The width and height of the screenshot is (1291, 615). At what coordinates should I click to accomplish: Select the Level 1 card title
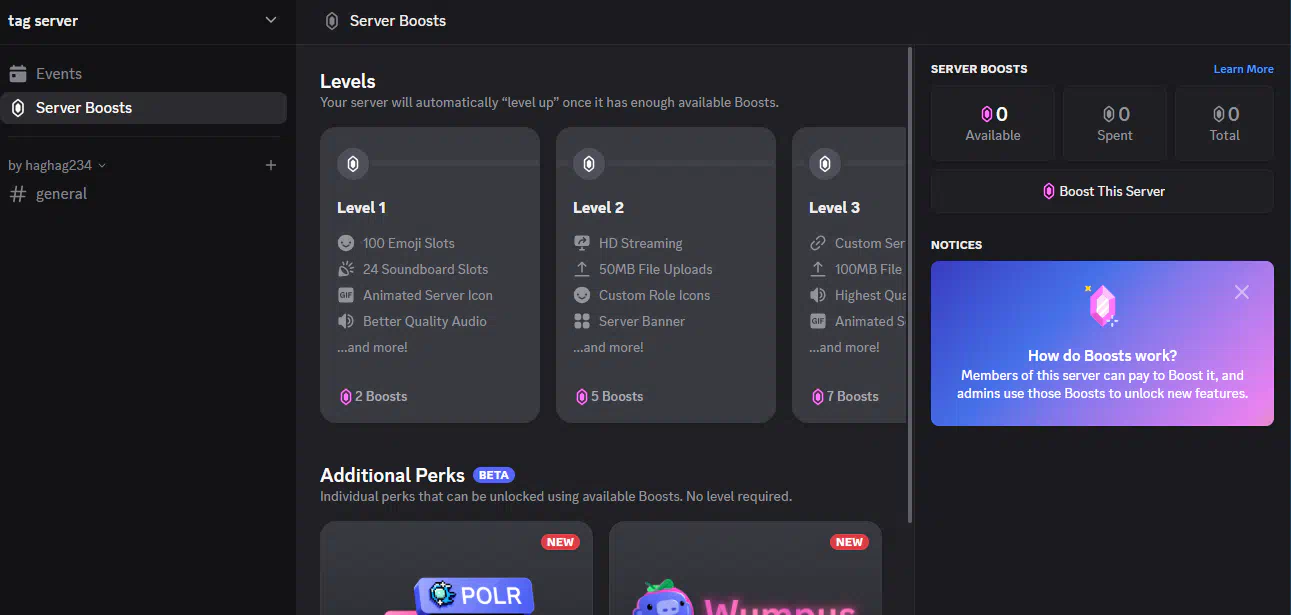[x=362, y=208]
